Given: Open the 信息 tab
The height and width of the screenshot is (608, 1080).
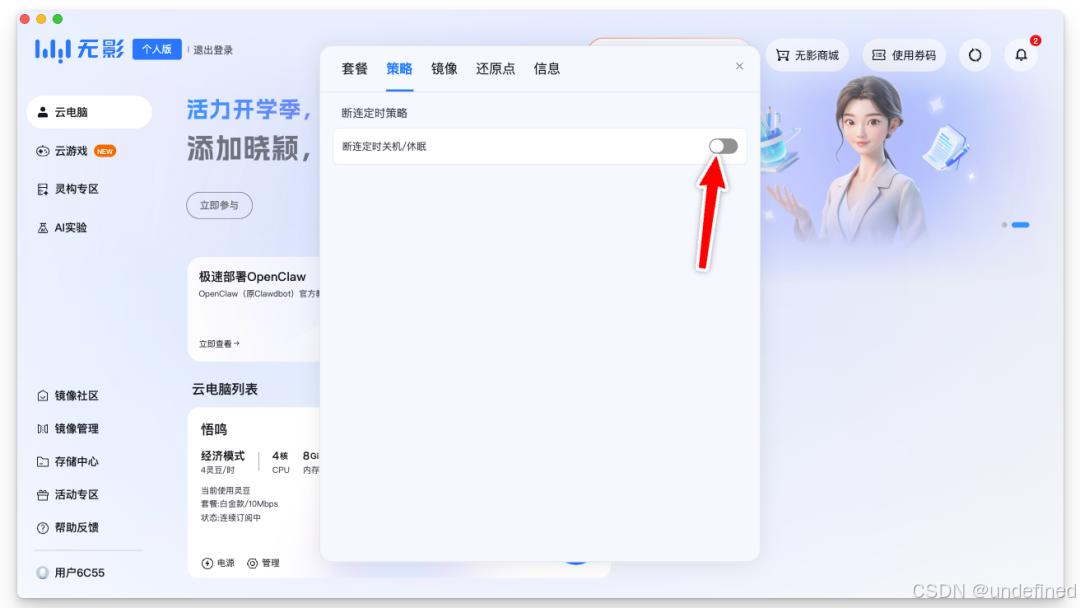Looking at the screenshot, I should (547, 68).
